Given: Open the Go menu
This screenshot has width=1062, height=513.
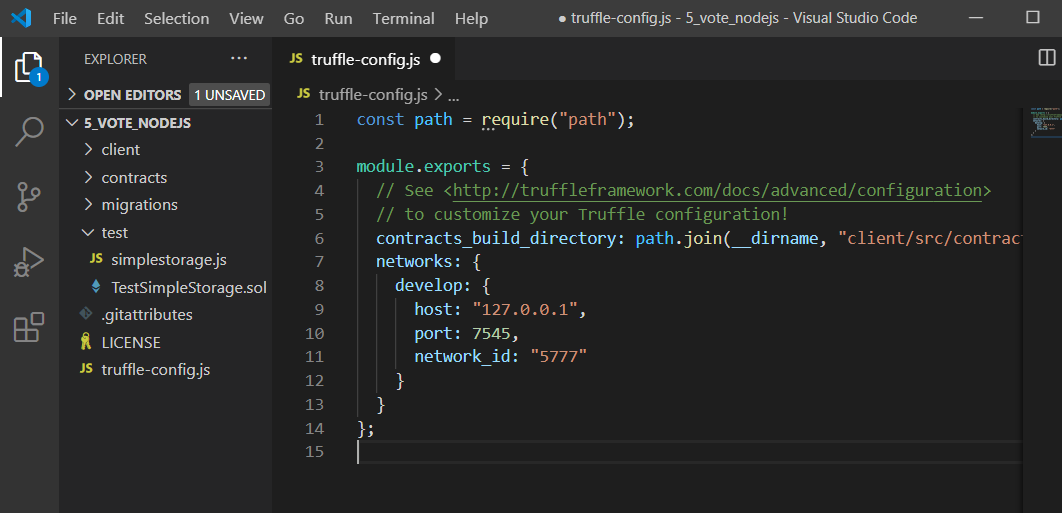Looking at the screenshot, I should (x=294, y=18).
